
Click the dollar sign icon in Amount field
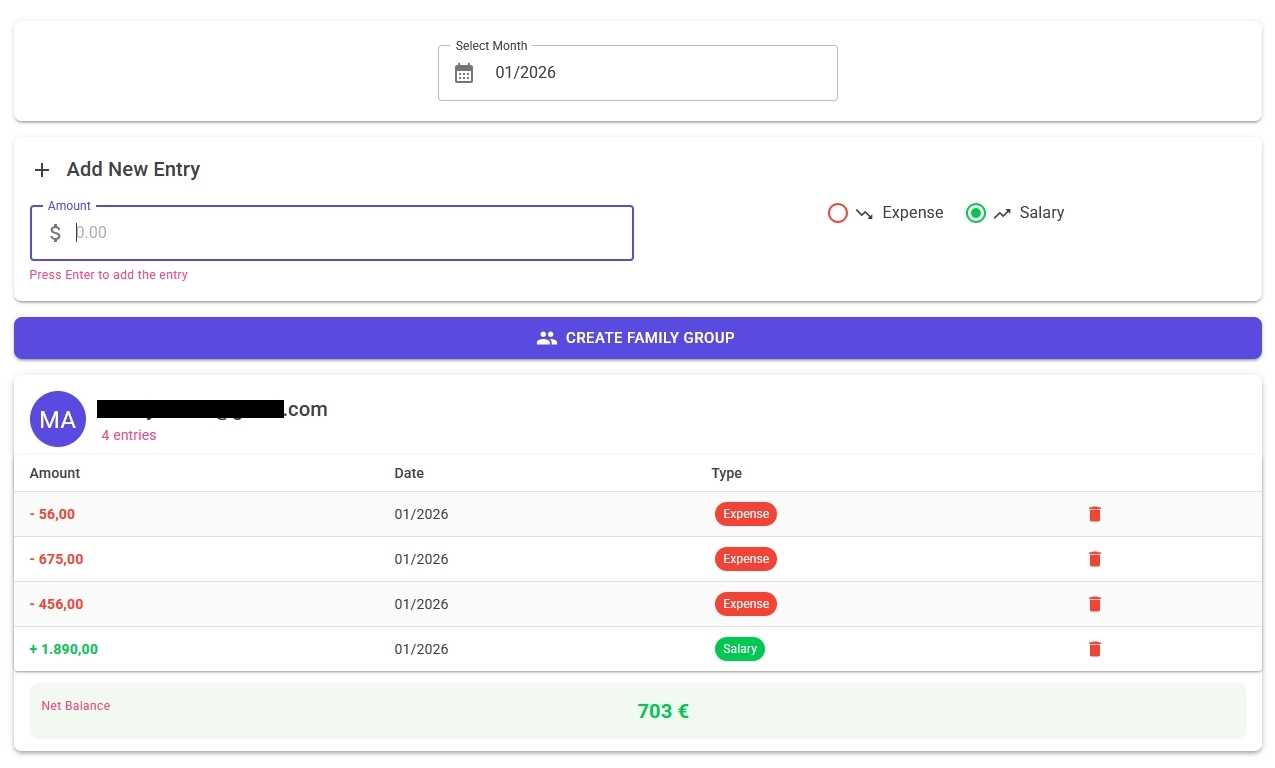tap(55, 233)
